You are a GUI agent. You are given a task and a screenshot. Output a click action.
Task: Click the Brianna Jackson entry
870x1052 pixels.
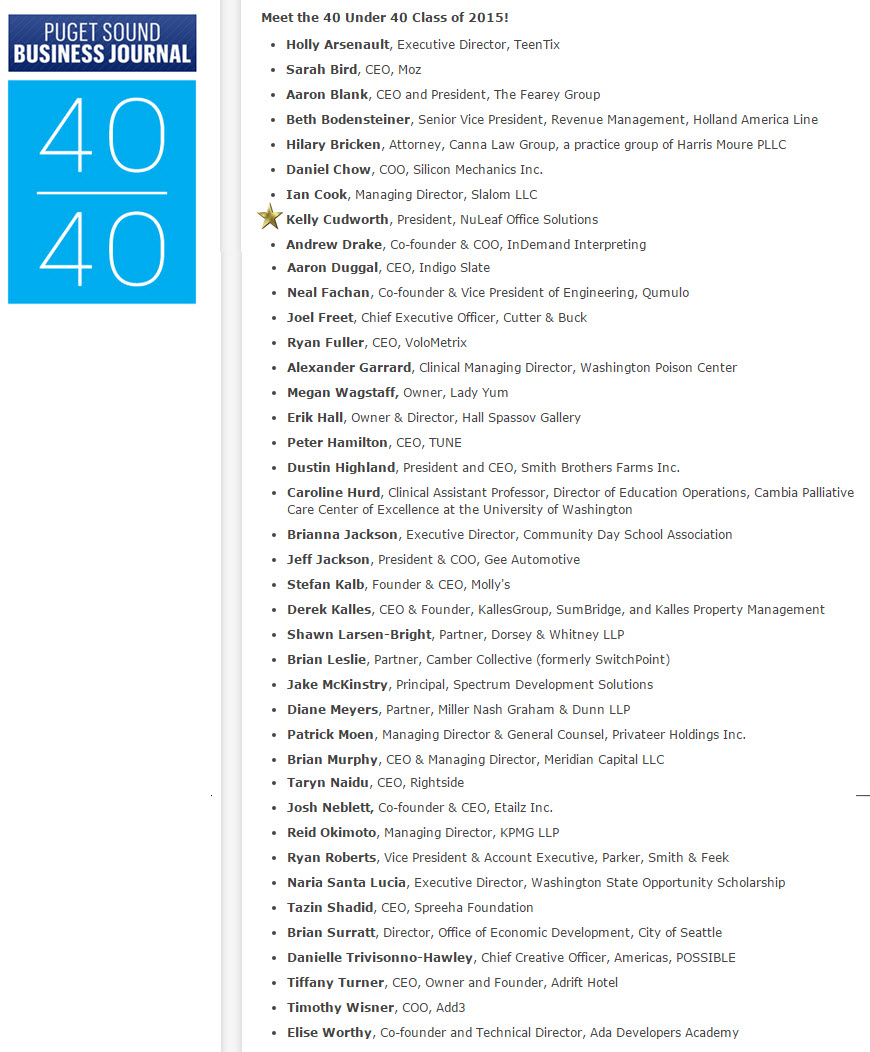point(510,535)
